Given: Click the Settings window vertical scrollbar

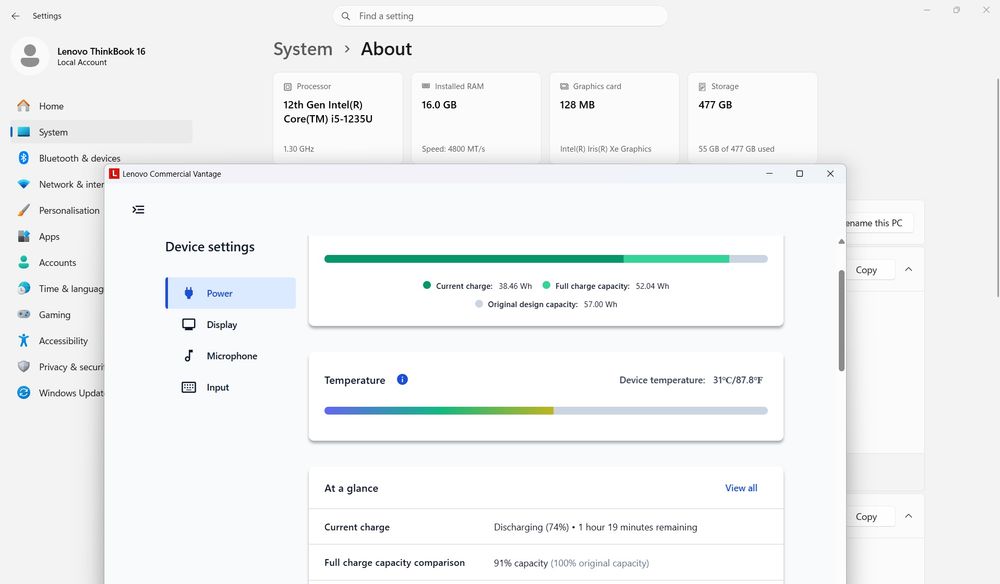Looking at the screenshot, I should [997, 187].
